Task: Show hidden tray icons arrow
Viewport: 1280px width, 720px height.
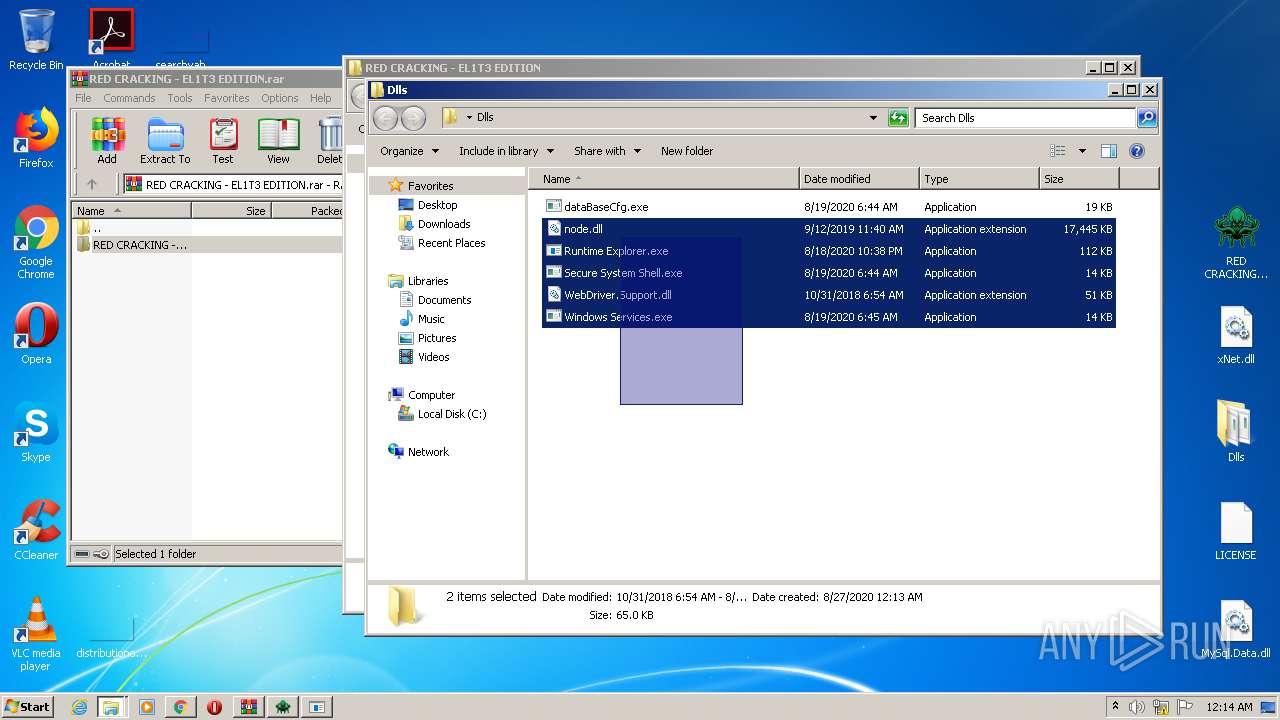Action: tap(1115, 707)
